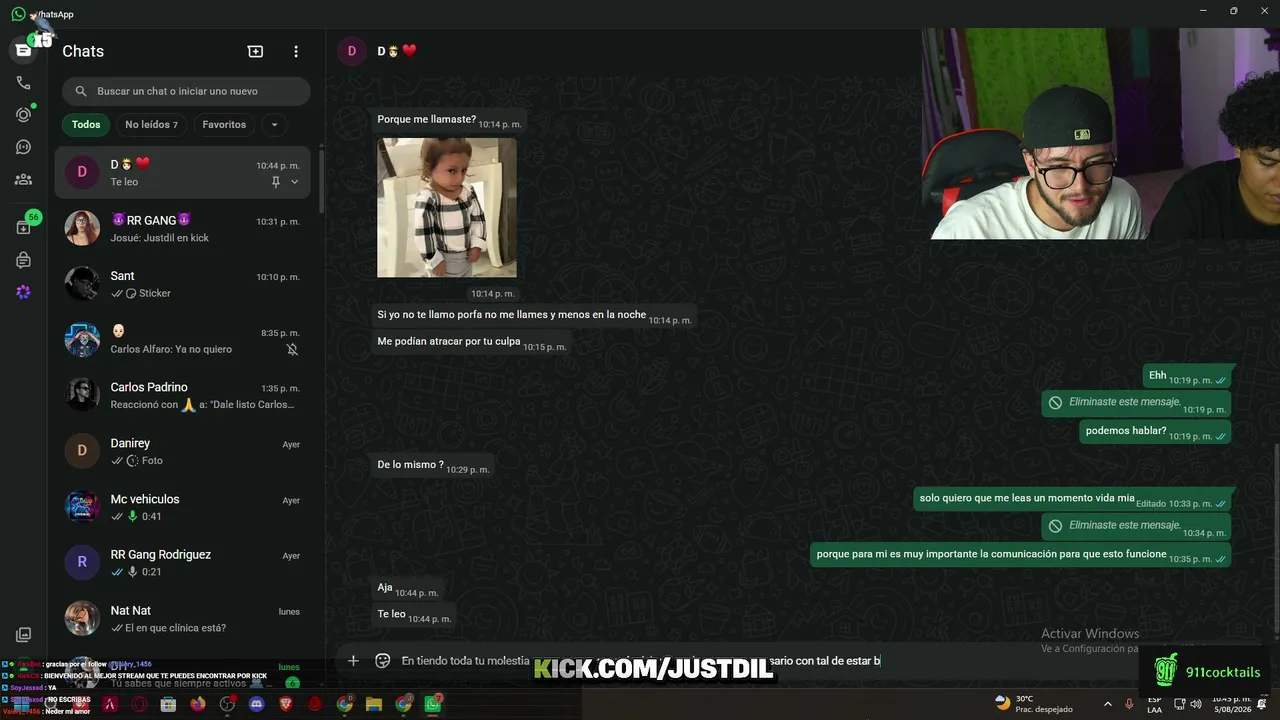
Task: Open Carlos Padrino's chat
Action: pyautogui.click(x=182, y=395)
